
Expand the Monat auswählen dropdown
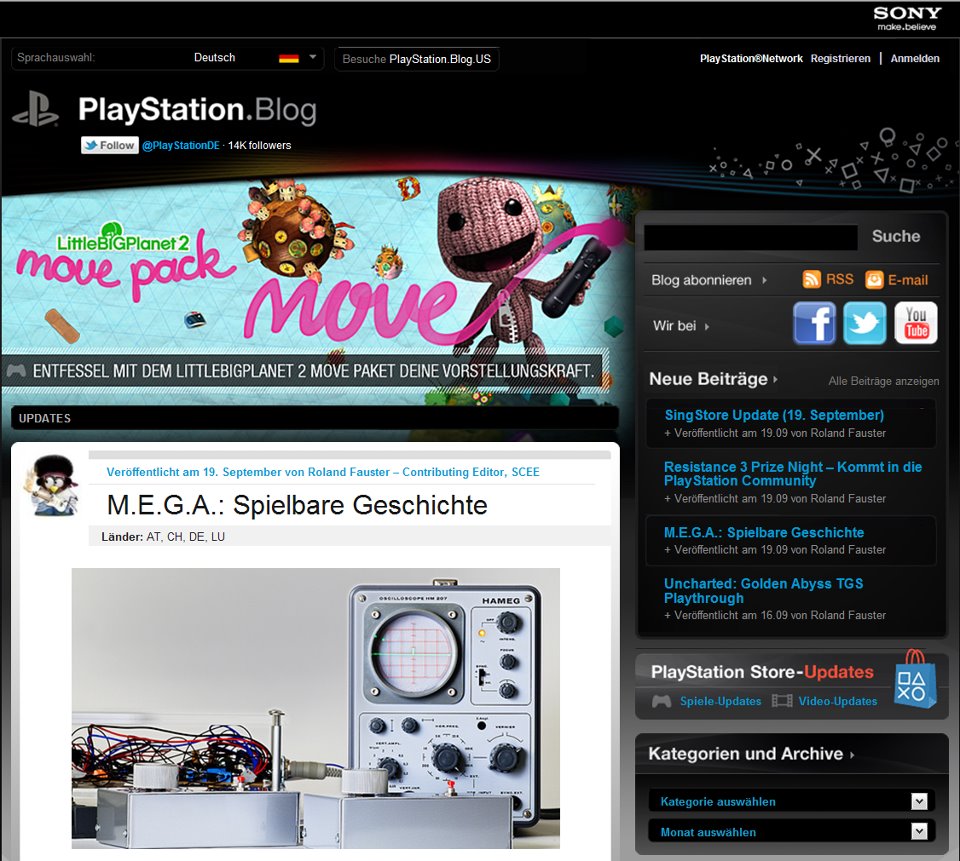pos(919,831)
